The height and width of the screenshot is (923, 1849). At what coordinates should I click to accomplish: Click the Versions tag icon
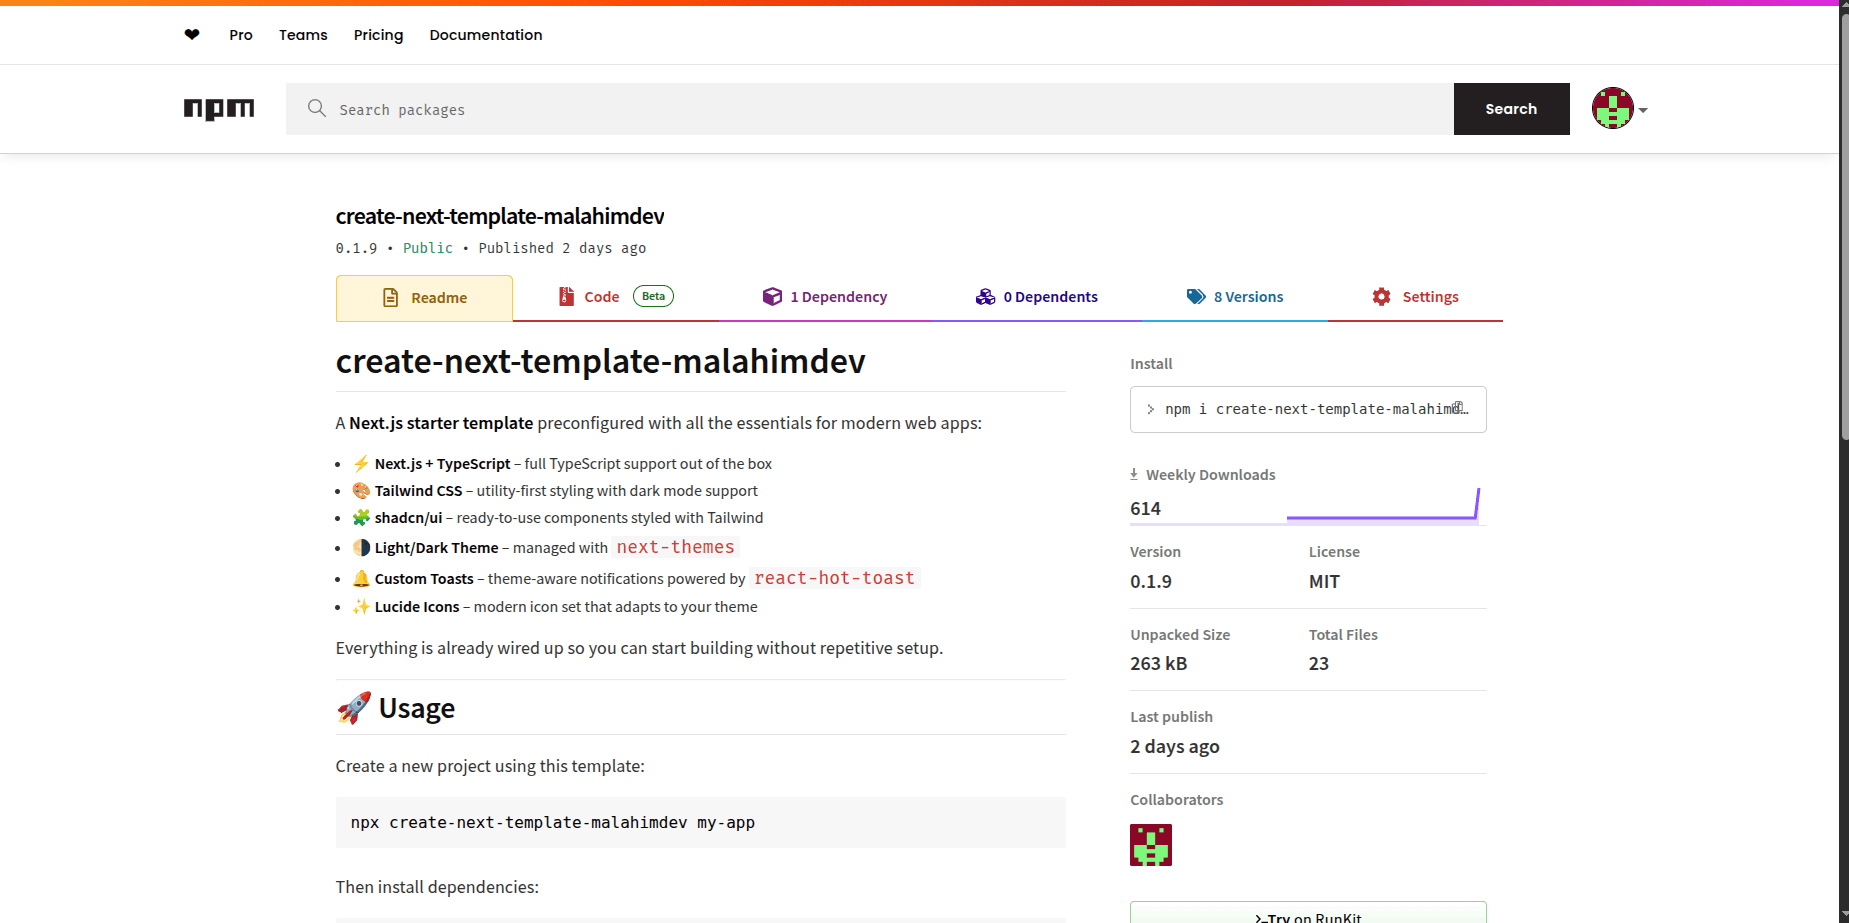[1196, 297]
